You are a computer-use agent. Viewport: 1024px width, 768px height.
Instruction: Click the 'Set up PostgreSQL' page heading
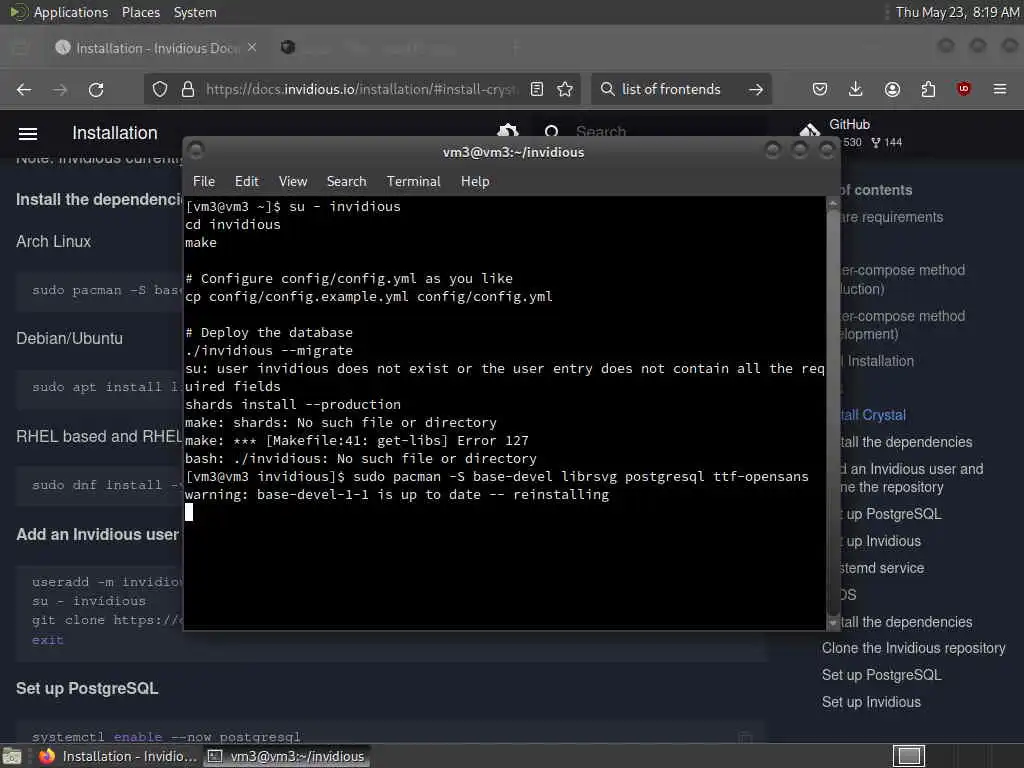[x=87, y=688]
